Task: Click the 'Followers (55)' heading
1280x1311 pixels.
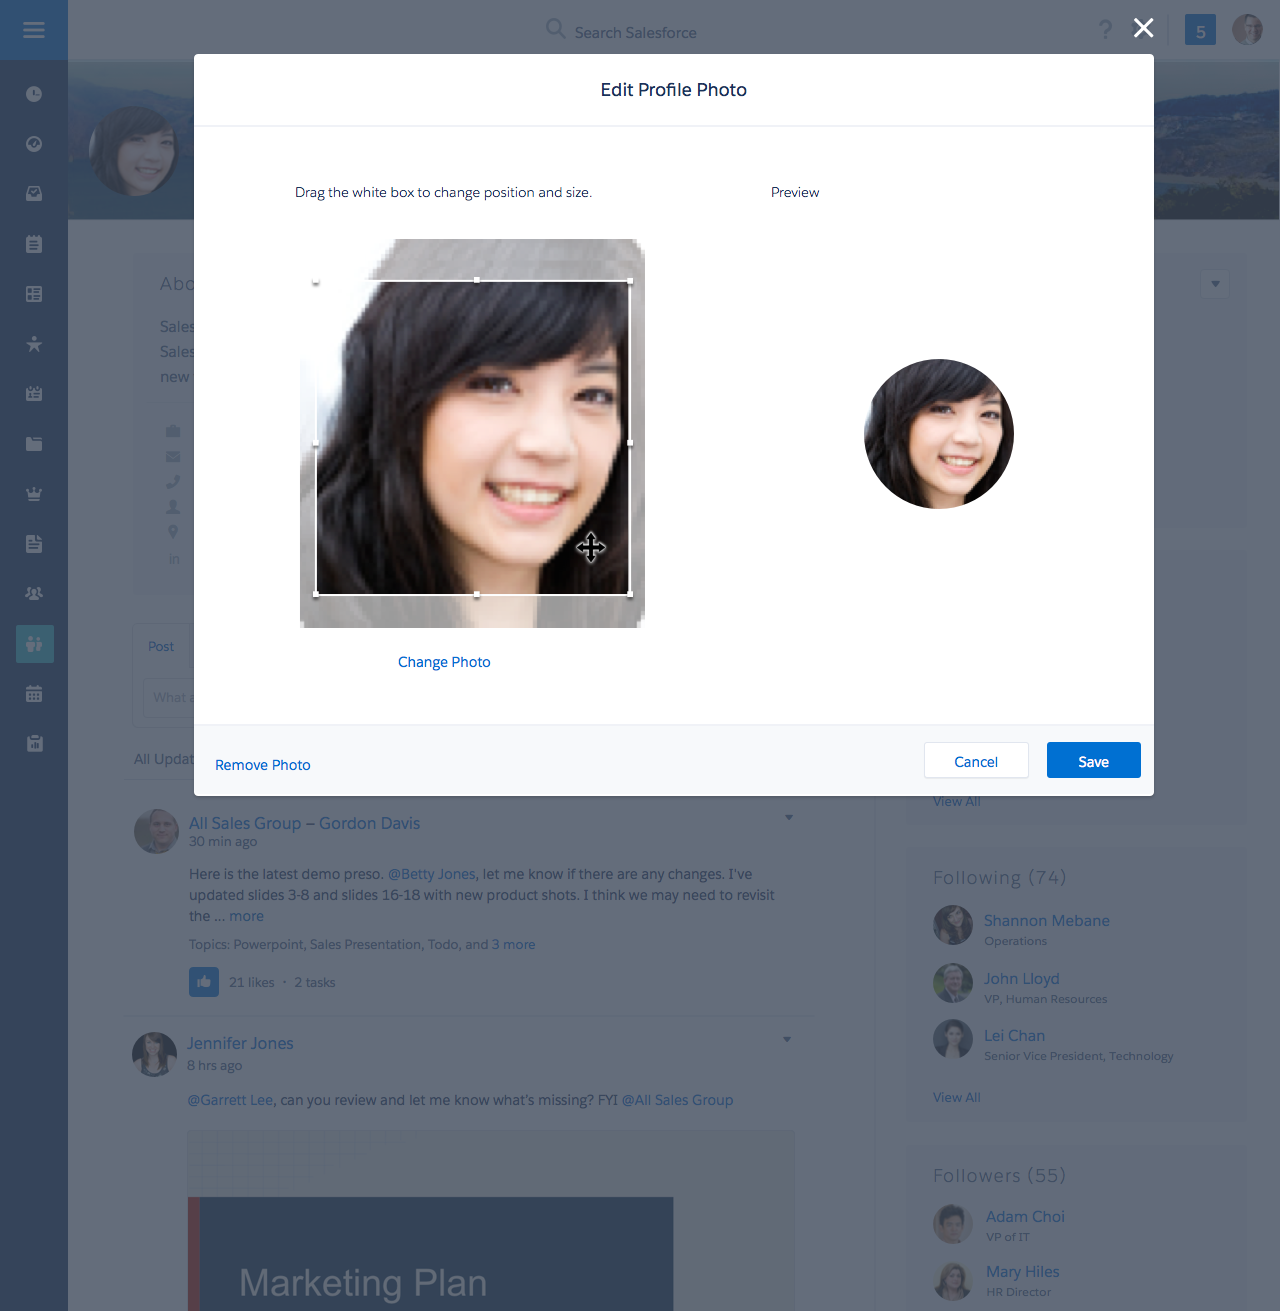Action: (x=999, y=1175)
